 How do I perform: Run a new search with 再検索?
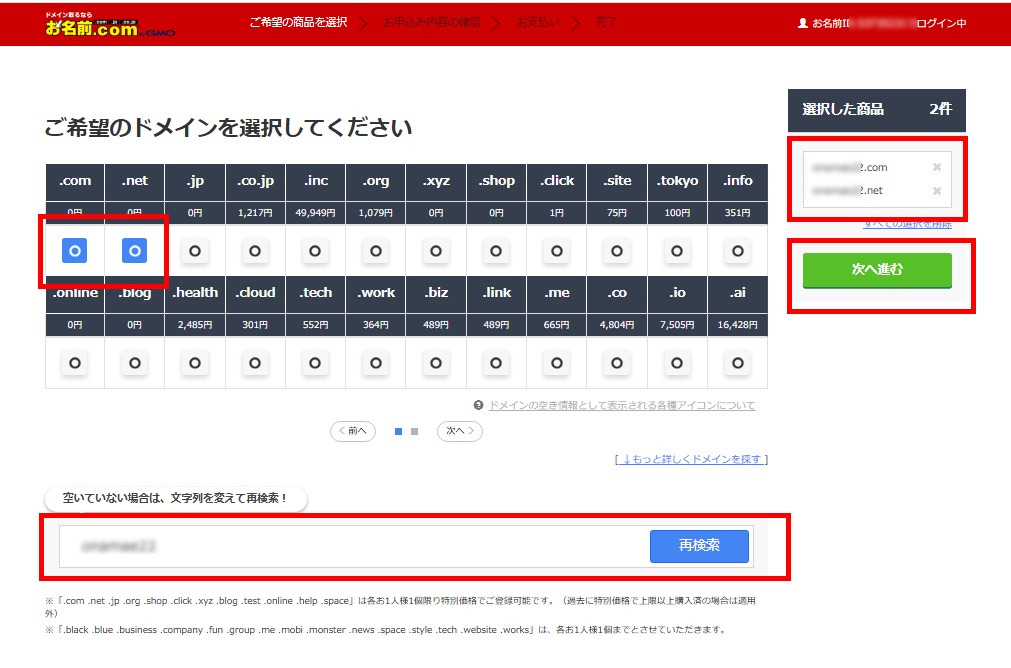[698, 546]
